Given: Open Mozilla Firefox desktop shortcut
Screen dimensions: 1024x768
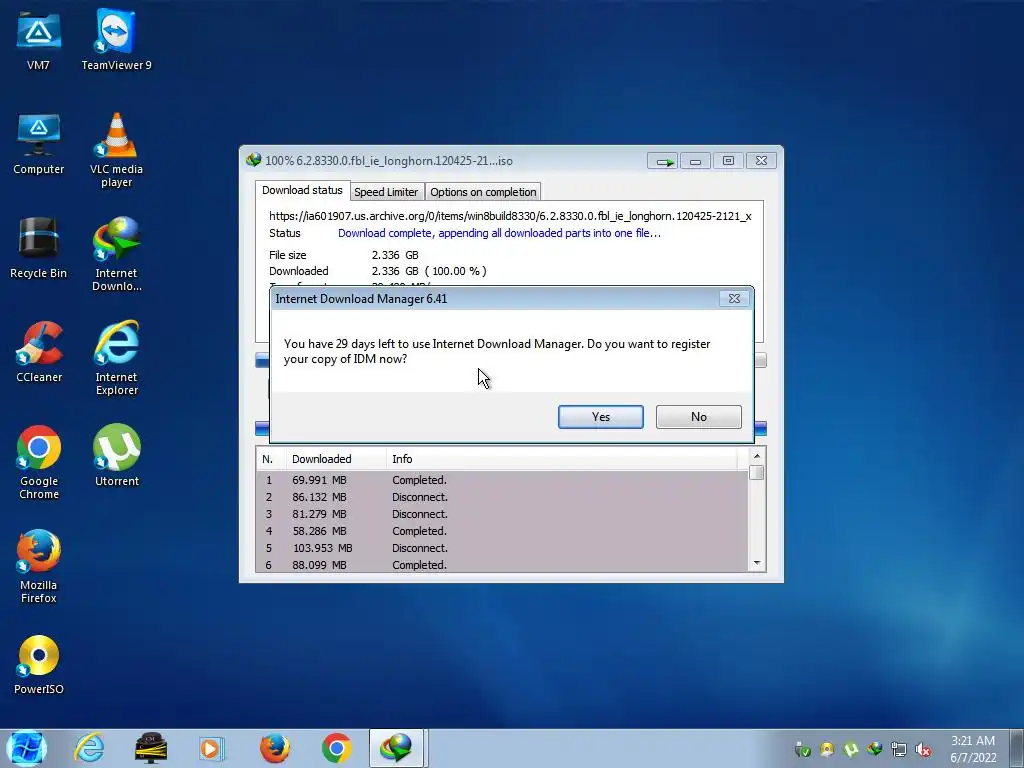Looking at the screenshot, I should (39, 566).
